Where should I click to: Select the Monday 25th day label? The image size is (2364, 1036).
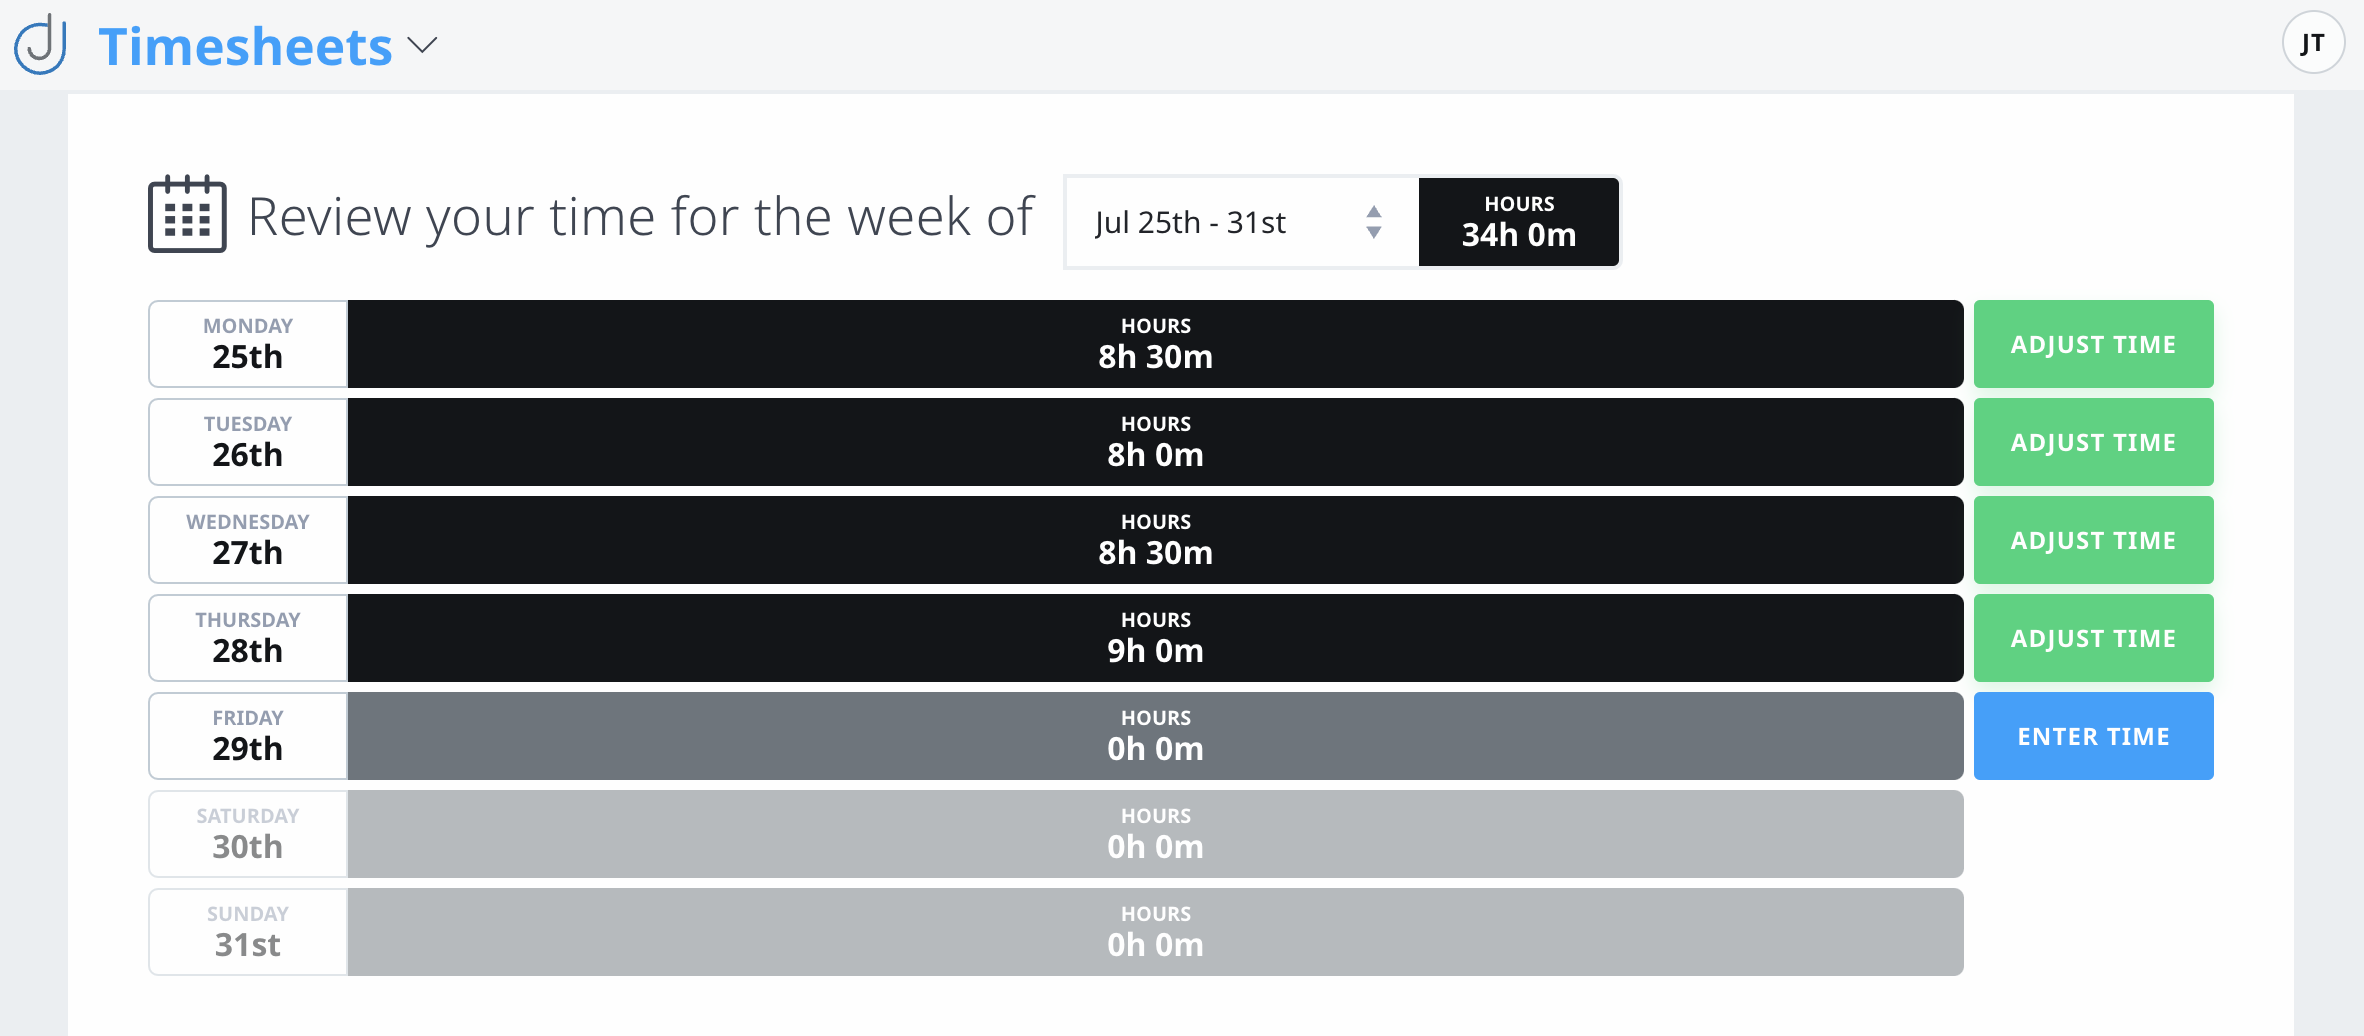coord(247,343)
